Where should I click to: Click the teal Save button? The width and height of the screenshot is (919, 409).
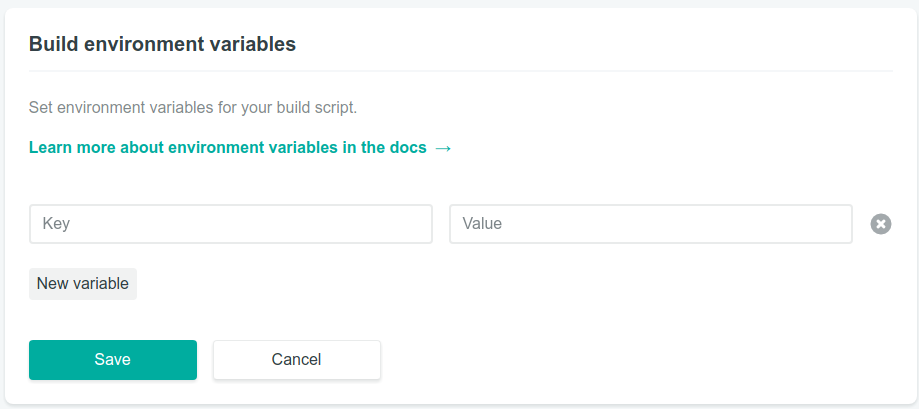coord(113,360)
